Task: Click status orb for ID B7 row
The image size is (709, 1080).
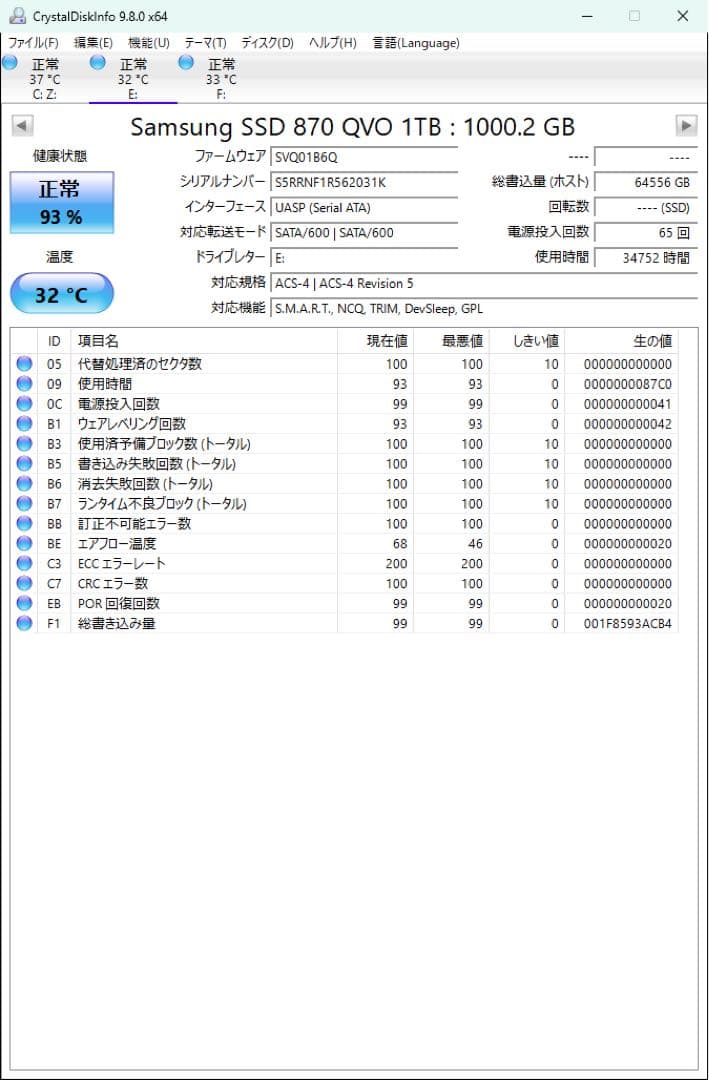Action: 25,503
